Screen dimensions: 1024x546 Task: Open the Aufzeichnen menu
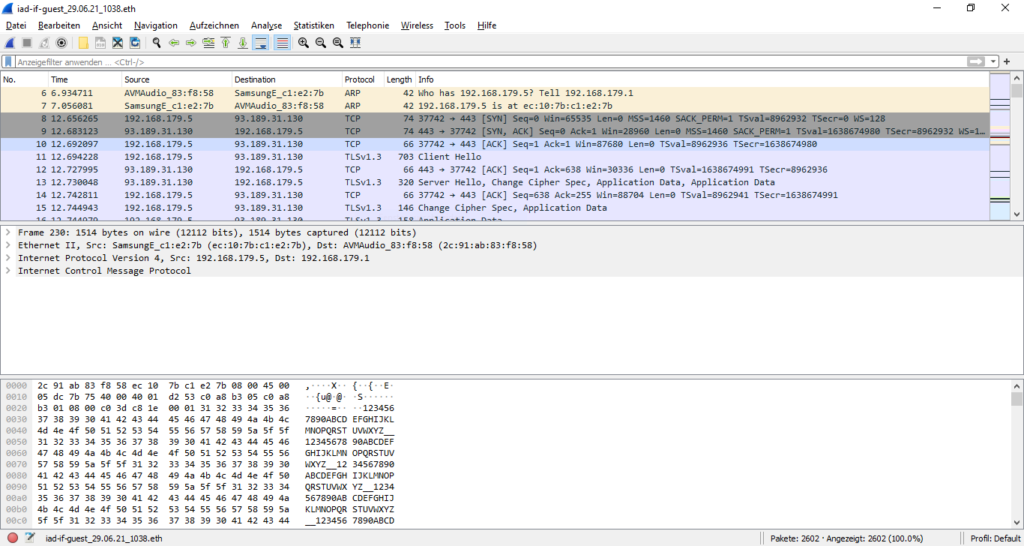[x=214, y=25]
